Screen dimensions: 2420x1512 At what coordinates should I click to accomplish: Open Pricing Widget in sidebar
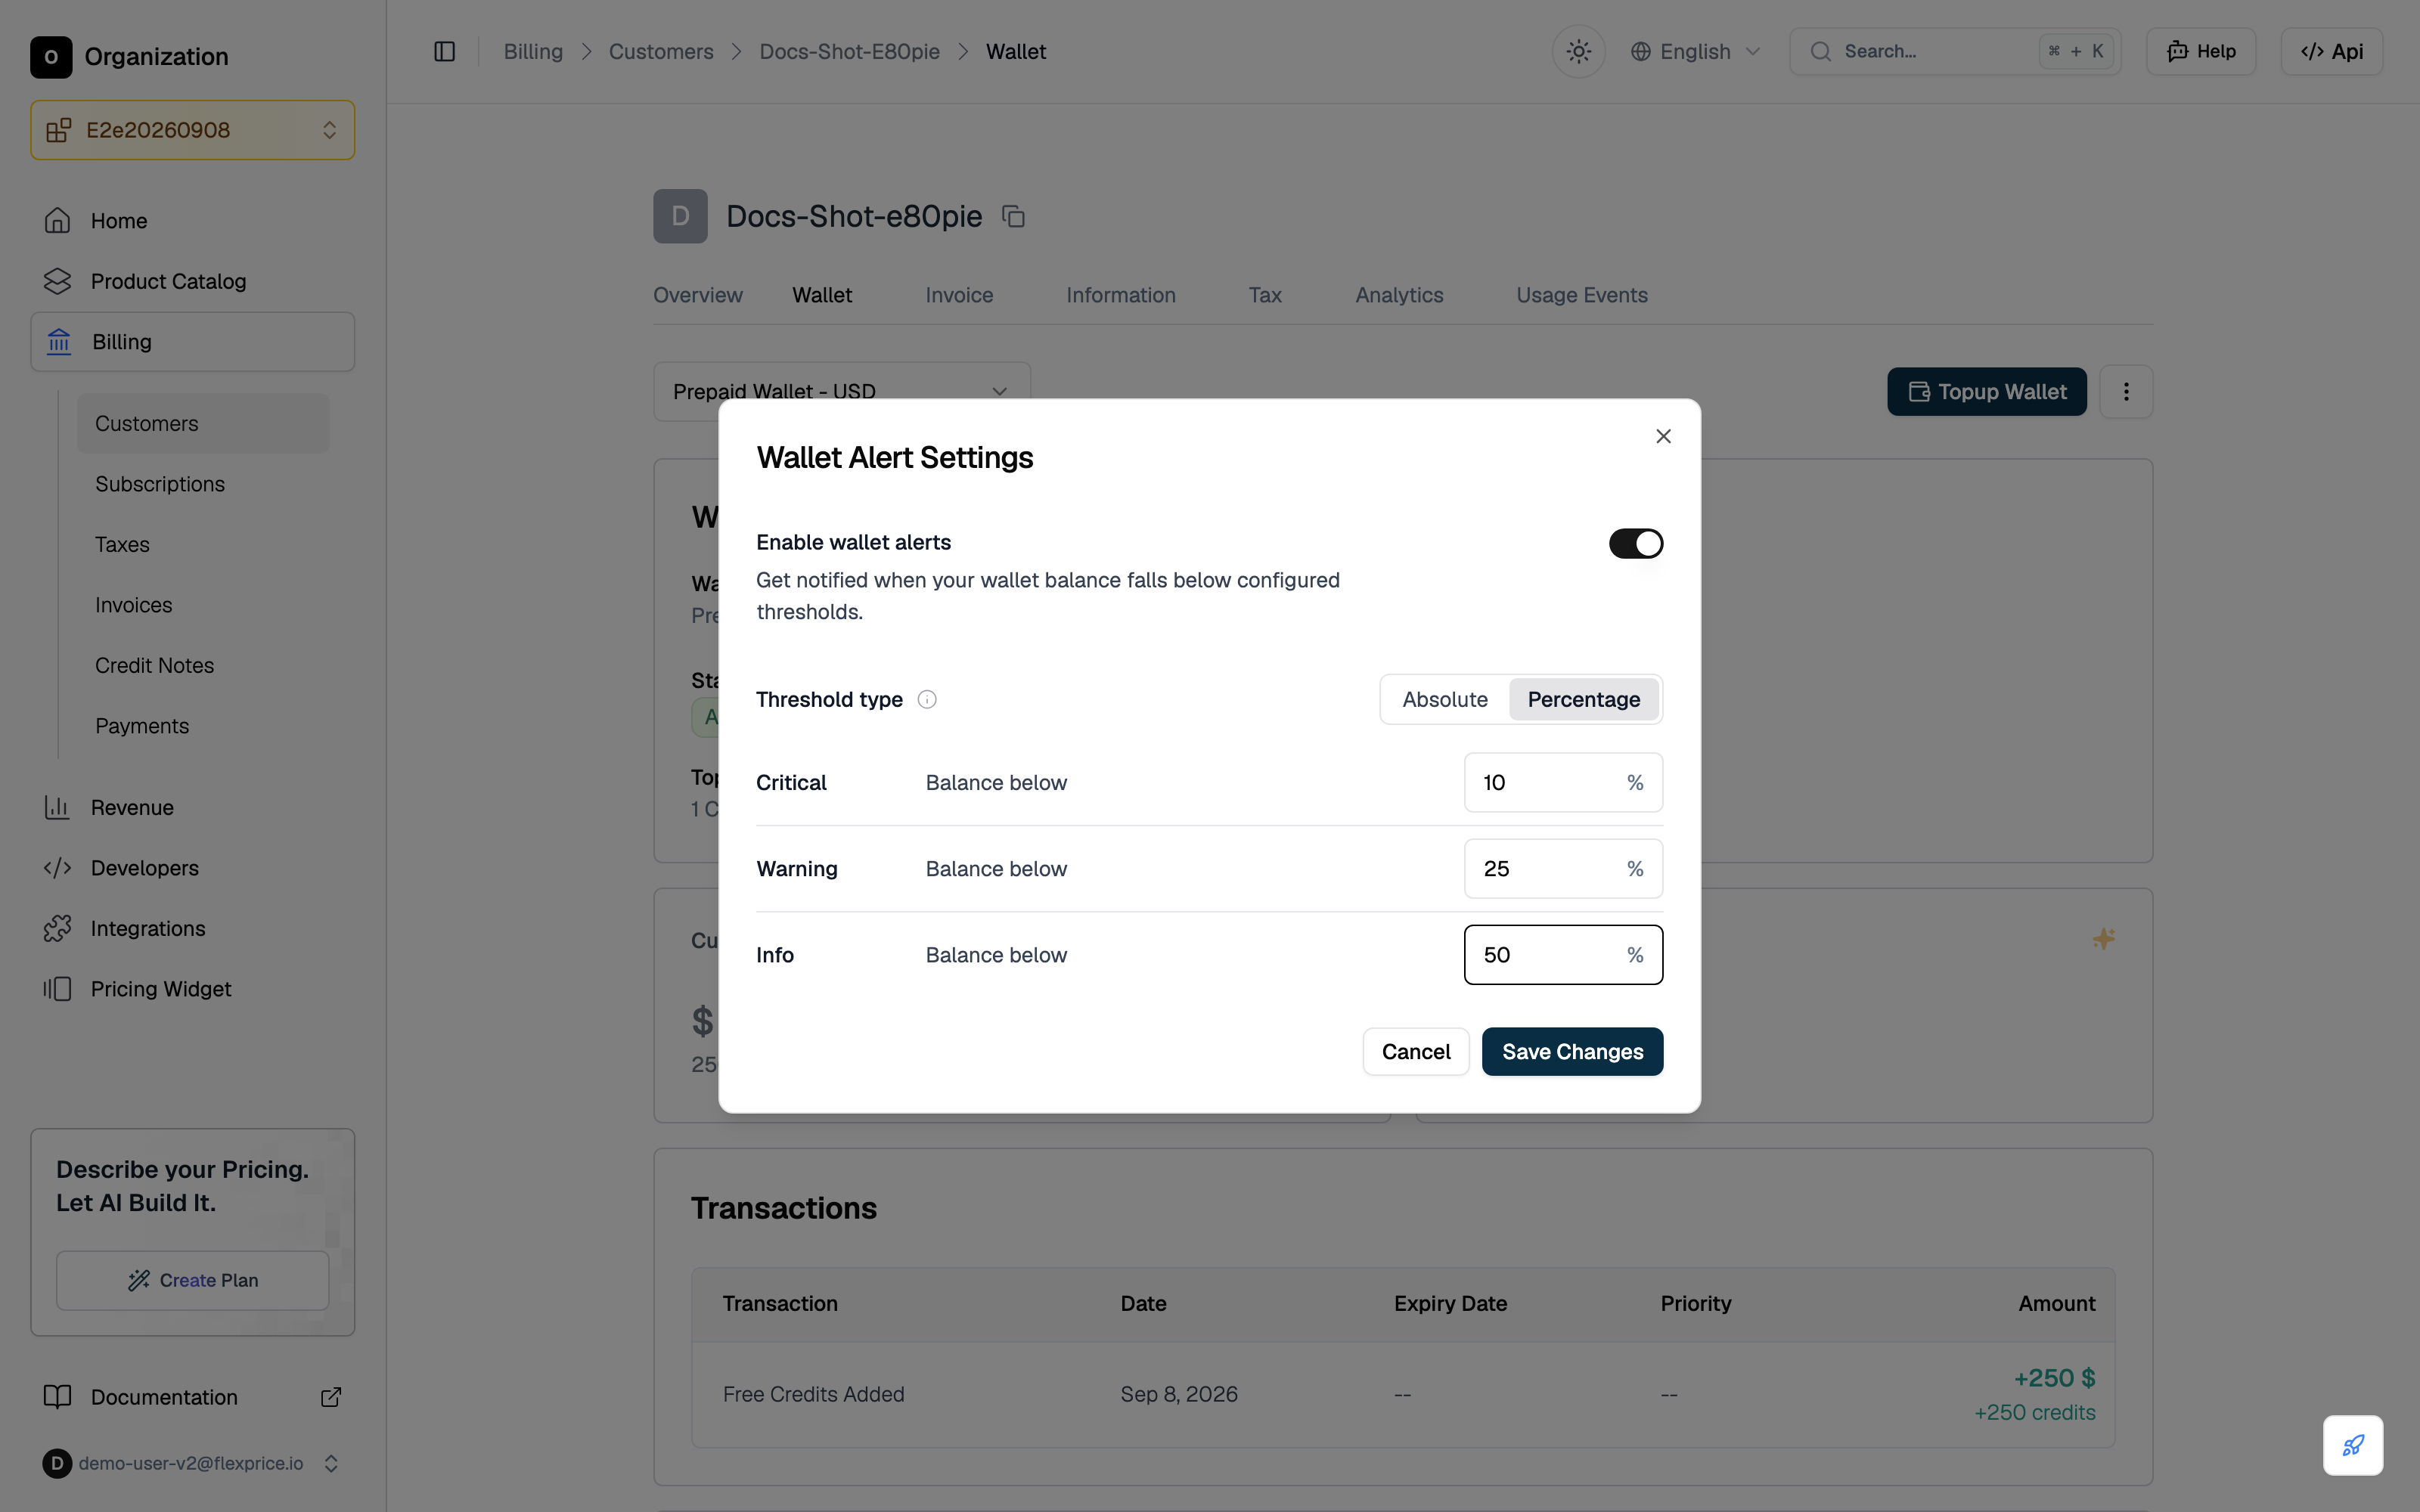192,989
